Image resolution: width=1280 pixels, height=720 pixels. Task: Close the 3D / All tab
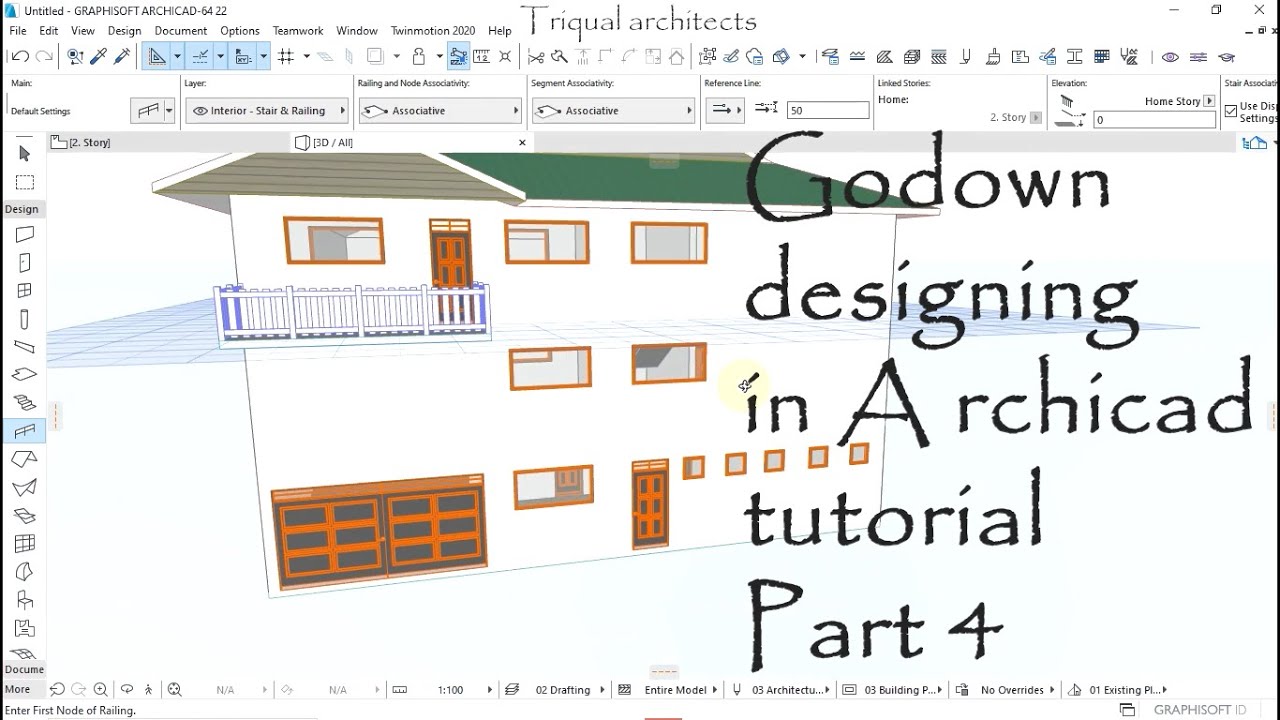(522, 142)
